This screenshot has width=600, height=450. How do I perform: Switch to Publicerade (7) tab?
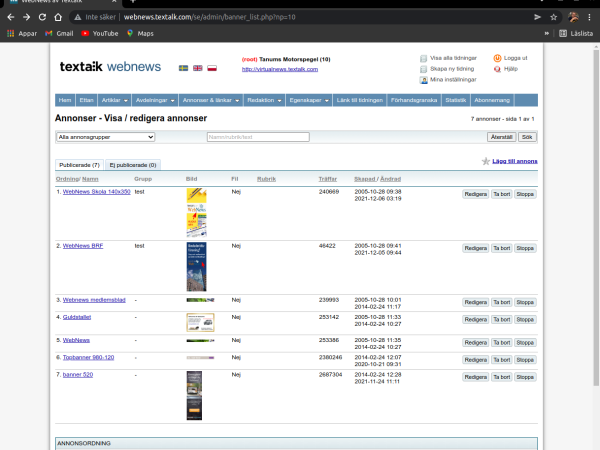(79, 165)
